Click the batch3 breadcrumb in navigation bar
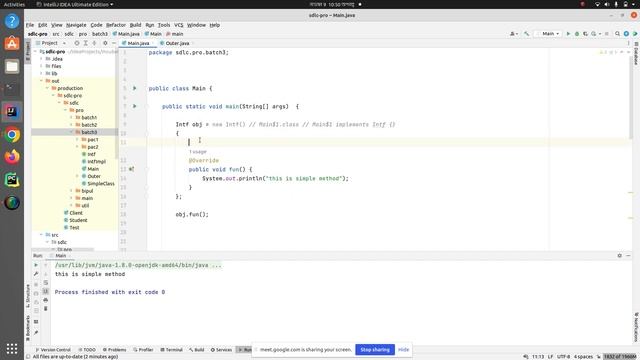The width and height of the screenshot is (640, 360). [100, 34]
